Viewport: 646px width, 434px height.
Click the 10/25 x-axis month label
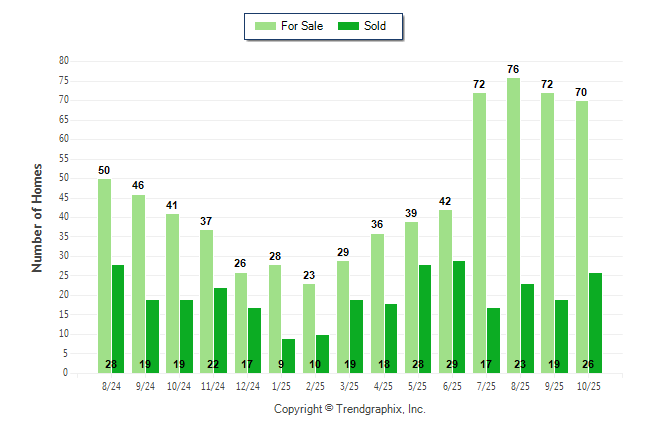pyautogui.click(x=589, y=384)
